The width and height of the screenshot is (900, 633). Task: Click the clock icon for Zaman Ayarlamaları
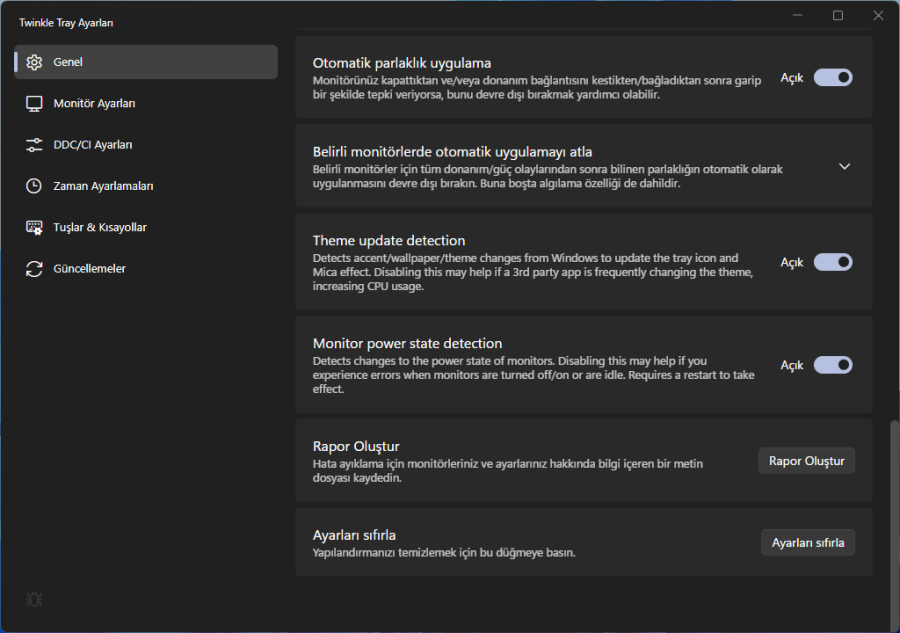pos(34,186)
